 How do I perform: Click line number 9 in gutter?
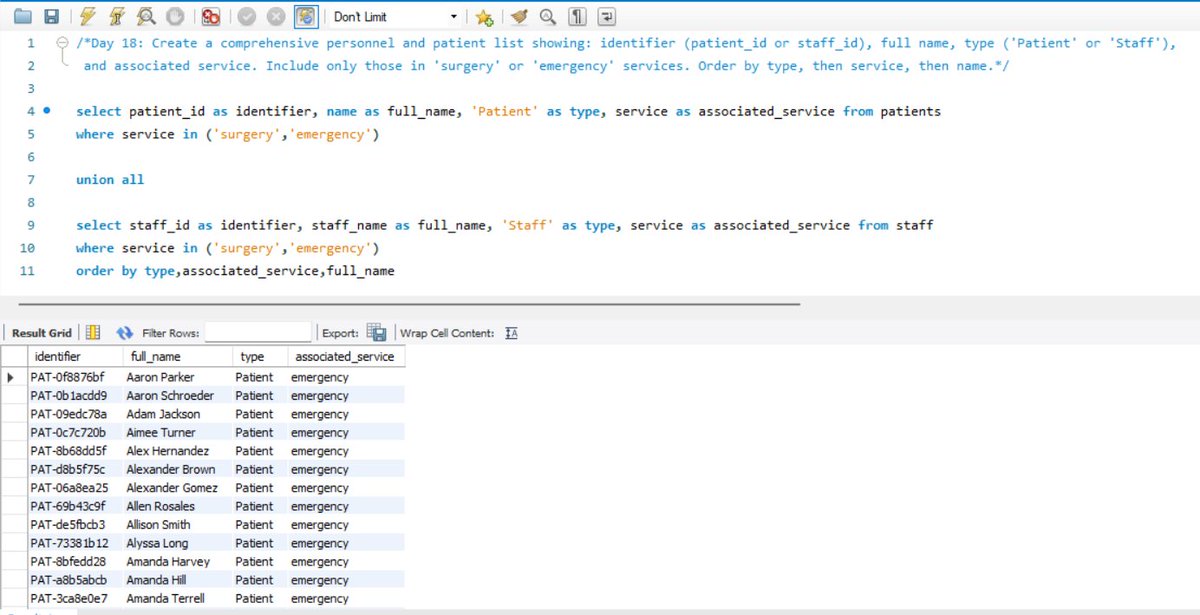(30, 225)
